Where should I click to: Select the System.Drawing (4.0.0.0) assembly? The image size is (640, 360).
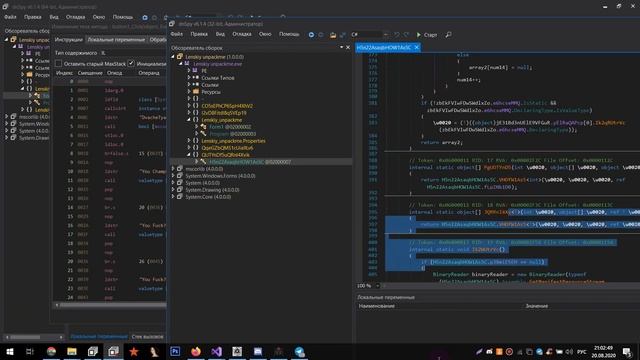211,190
